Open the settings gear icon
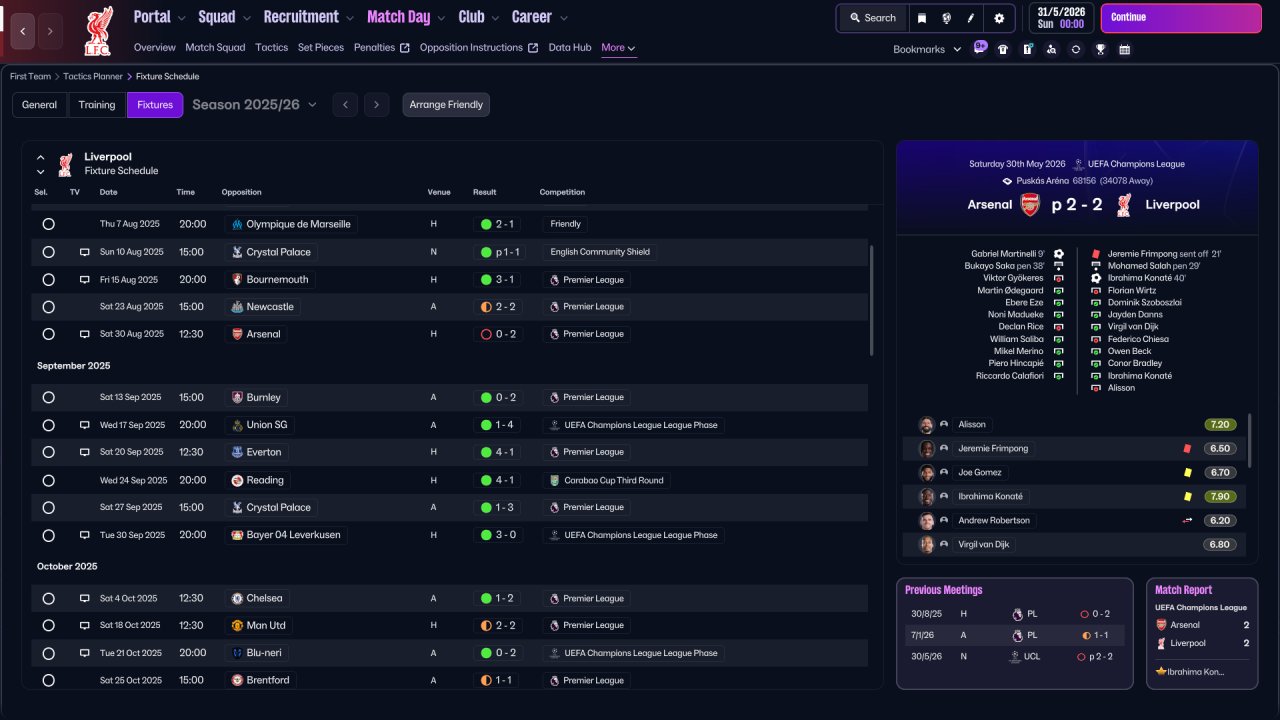1280x720 pixels. point(999,18)
